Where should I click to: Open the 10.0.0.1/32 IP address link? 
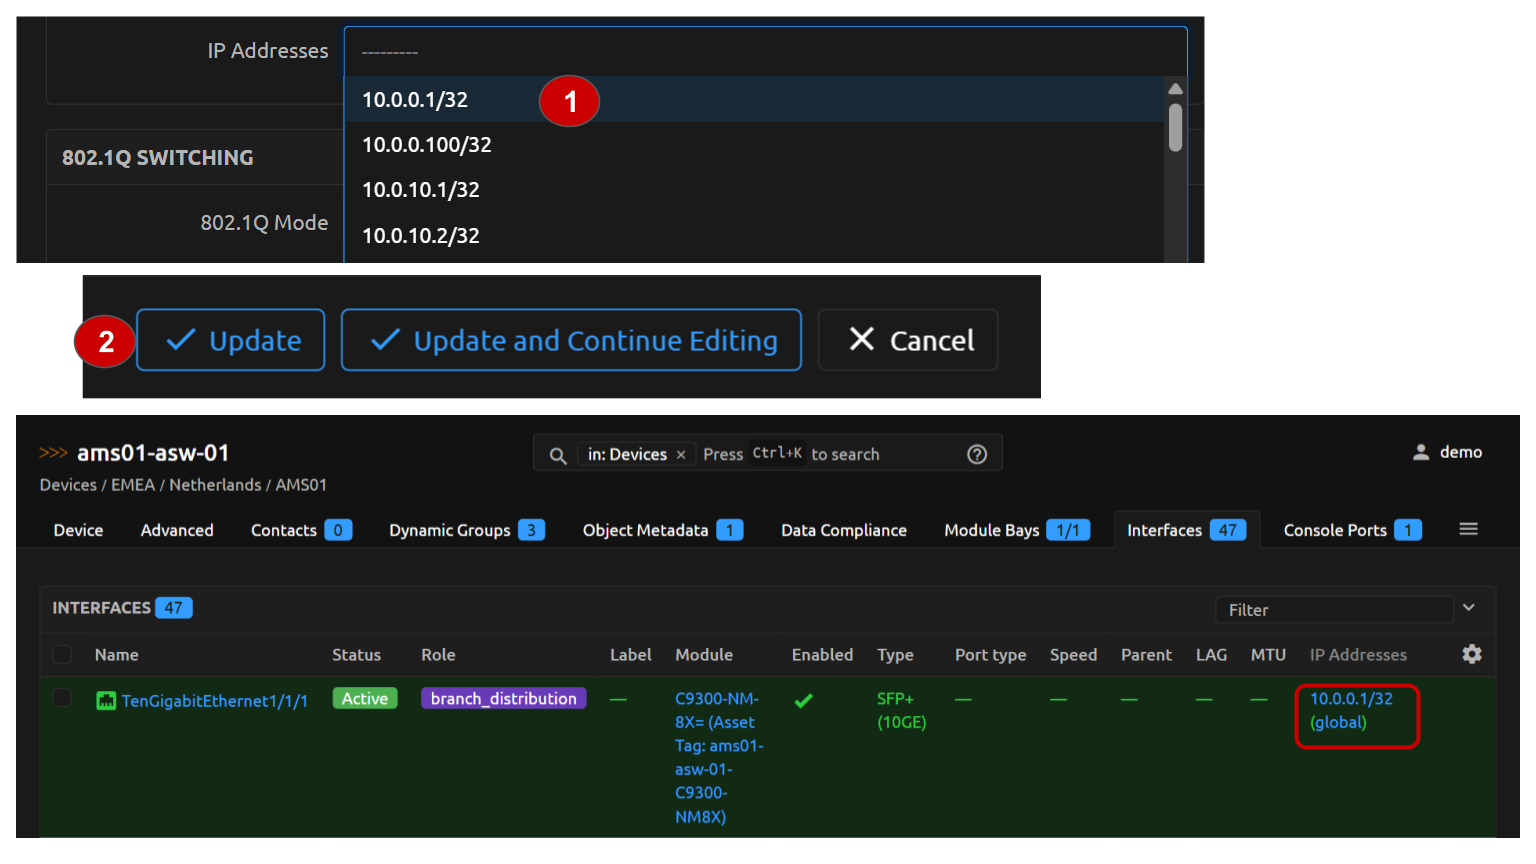point(1351,699)
